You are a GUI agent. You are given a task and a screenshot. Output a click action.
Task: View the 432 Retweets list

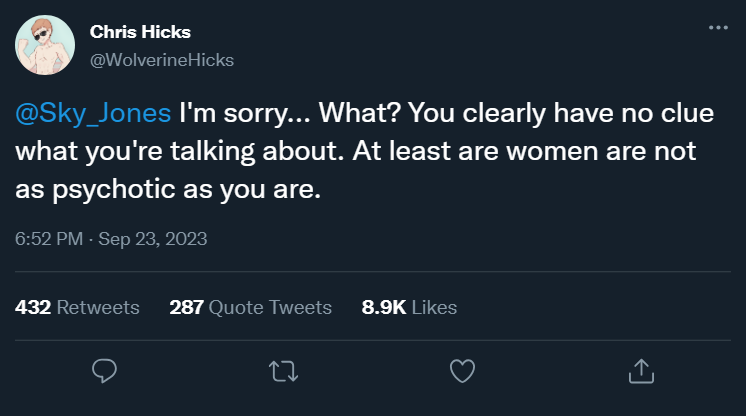point(78,307)
